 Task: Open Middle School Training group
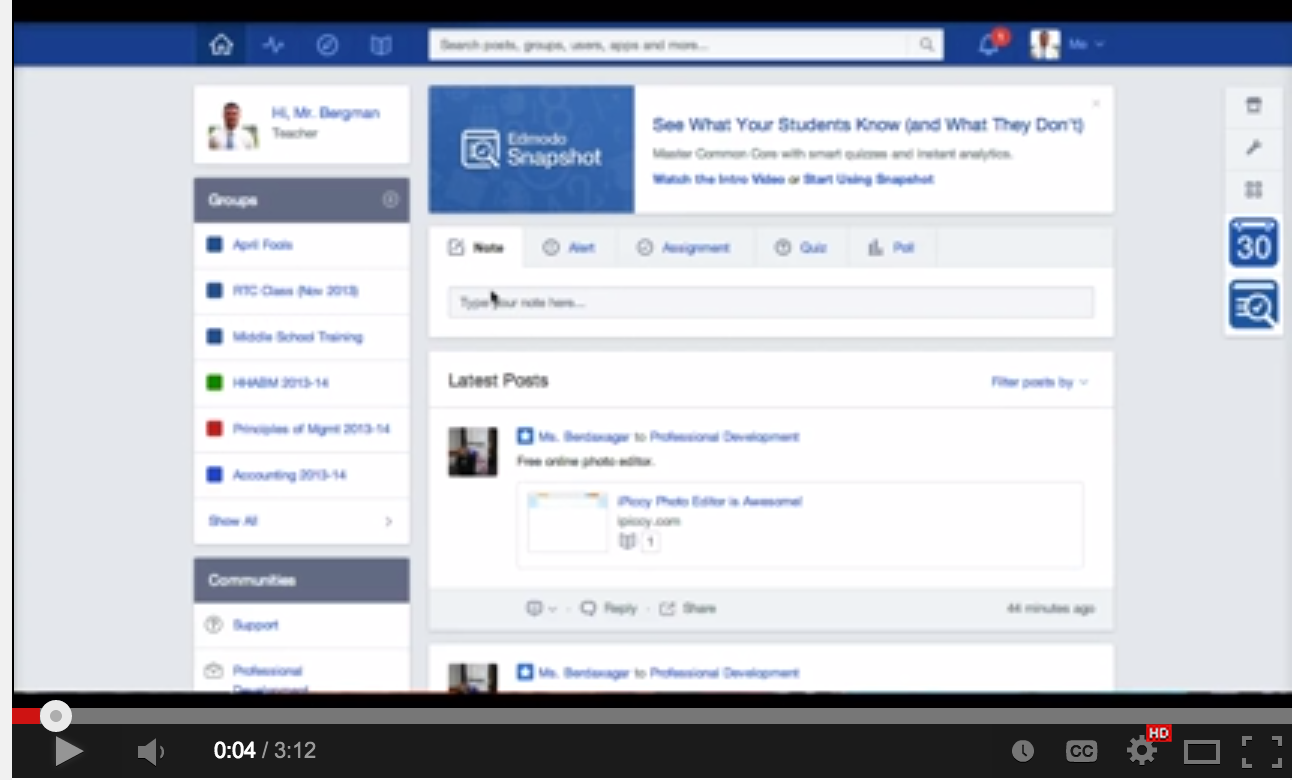coord(297,337)
